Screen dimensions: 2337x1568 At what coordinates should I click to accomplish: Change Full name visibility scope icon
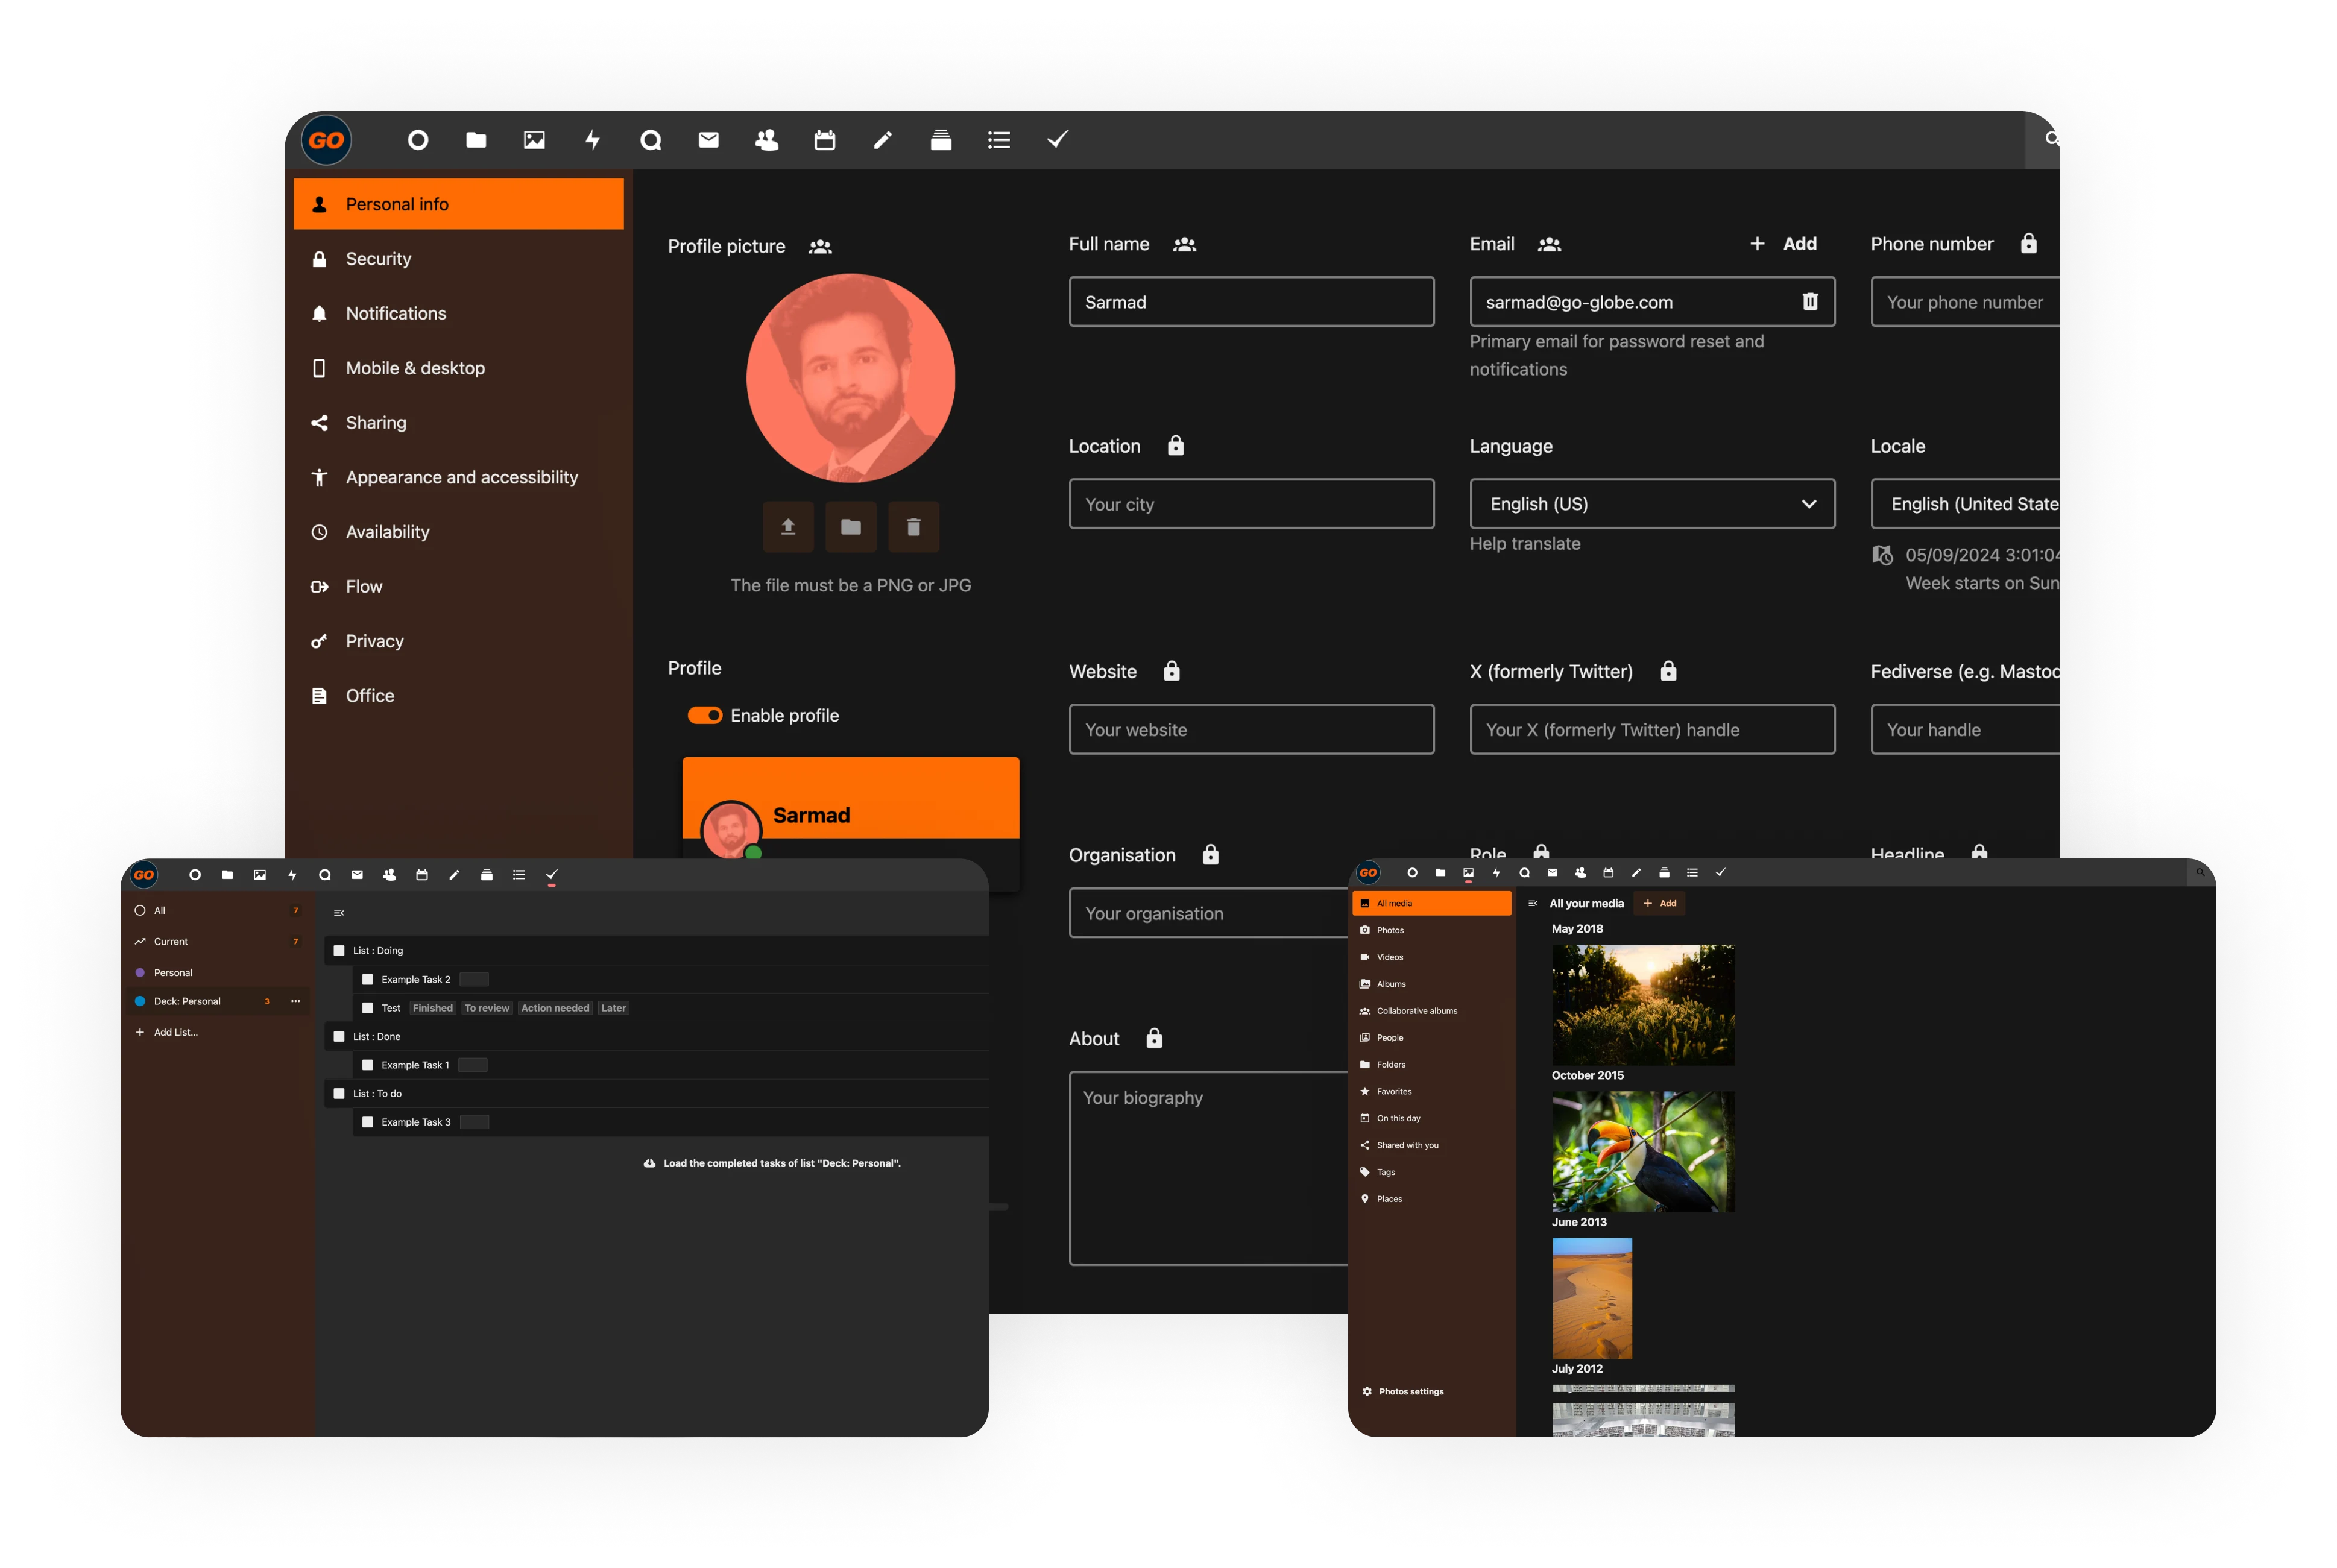pyautogui.click(x=1184, y=244)
